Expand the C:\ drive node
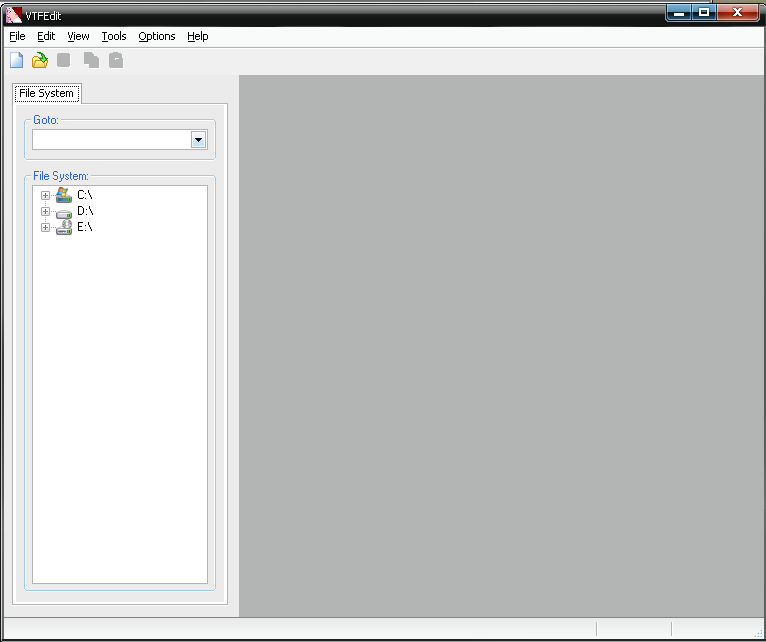Screen dimensions: 766x642 coord(45,195)
